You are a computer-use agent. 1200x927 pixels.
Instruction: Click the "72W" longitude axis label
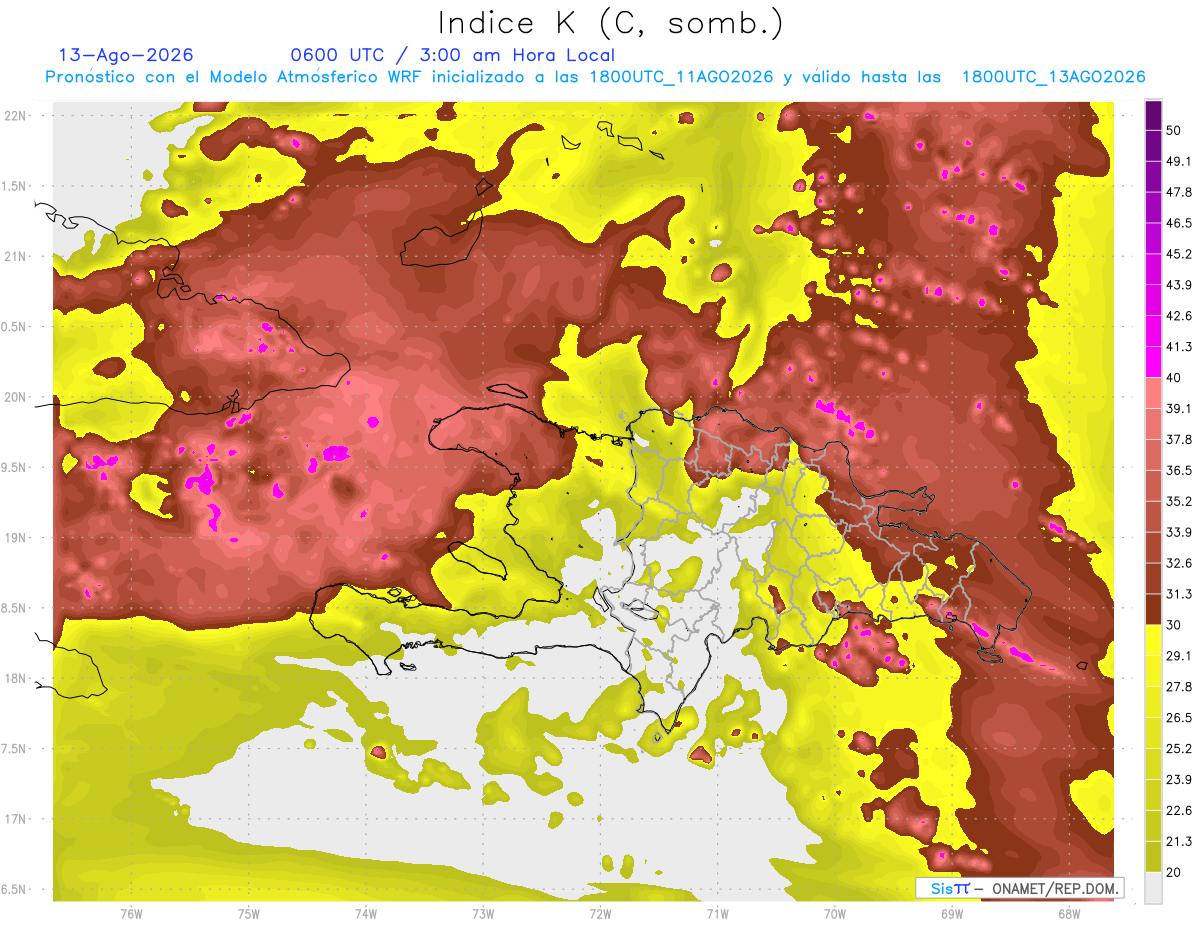click(x=600, y=914)
